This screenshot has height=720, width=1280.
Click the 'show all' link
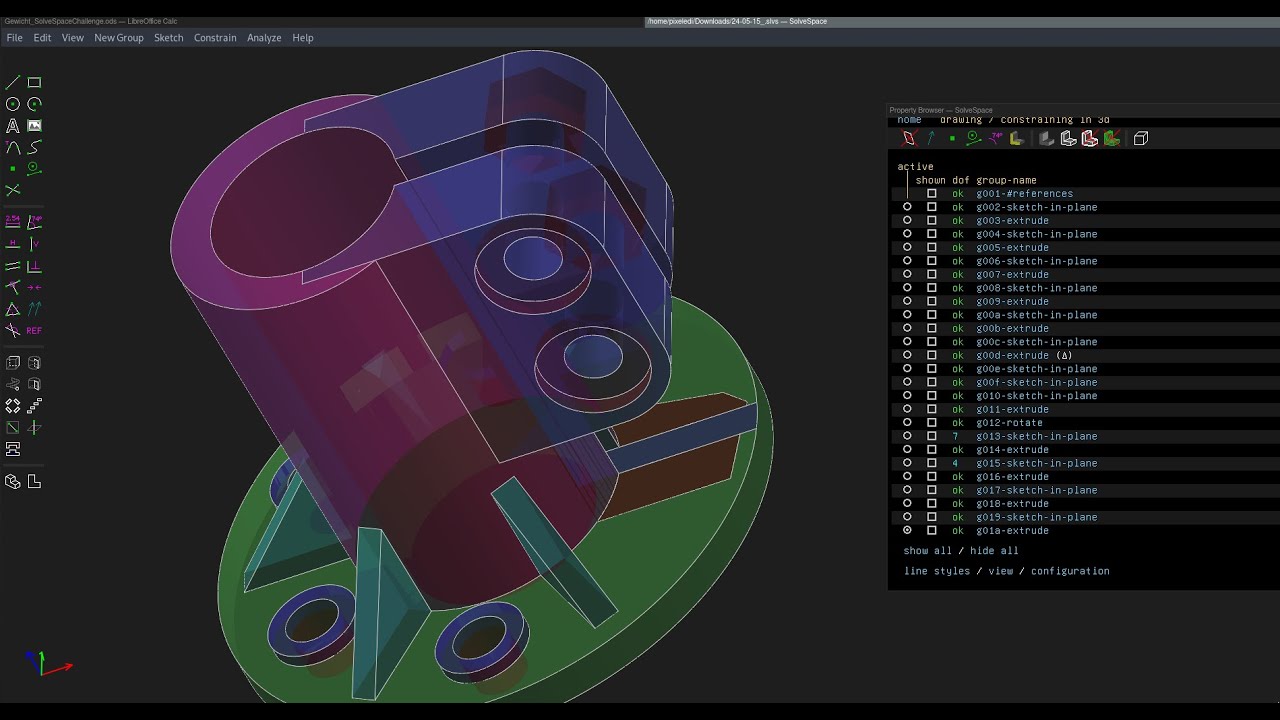928,551
